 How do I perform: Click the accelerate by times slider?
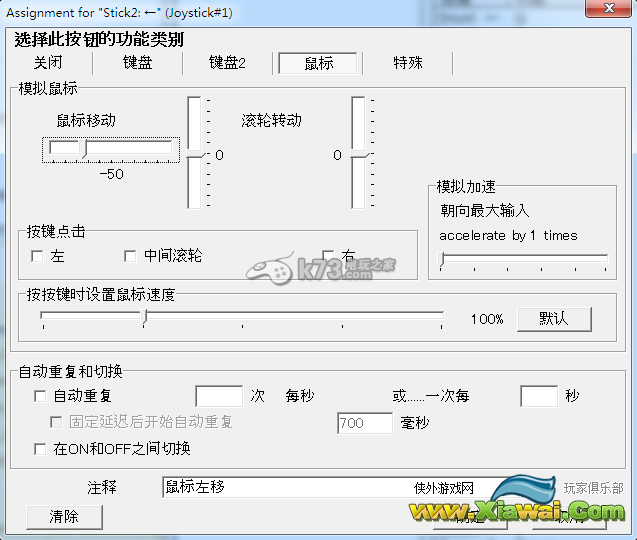[523, 260]
